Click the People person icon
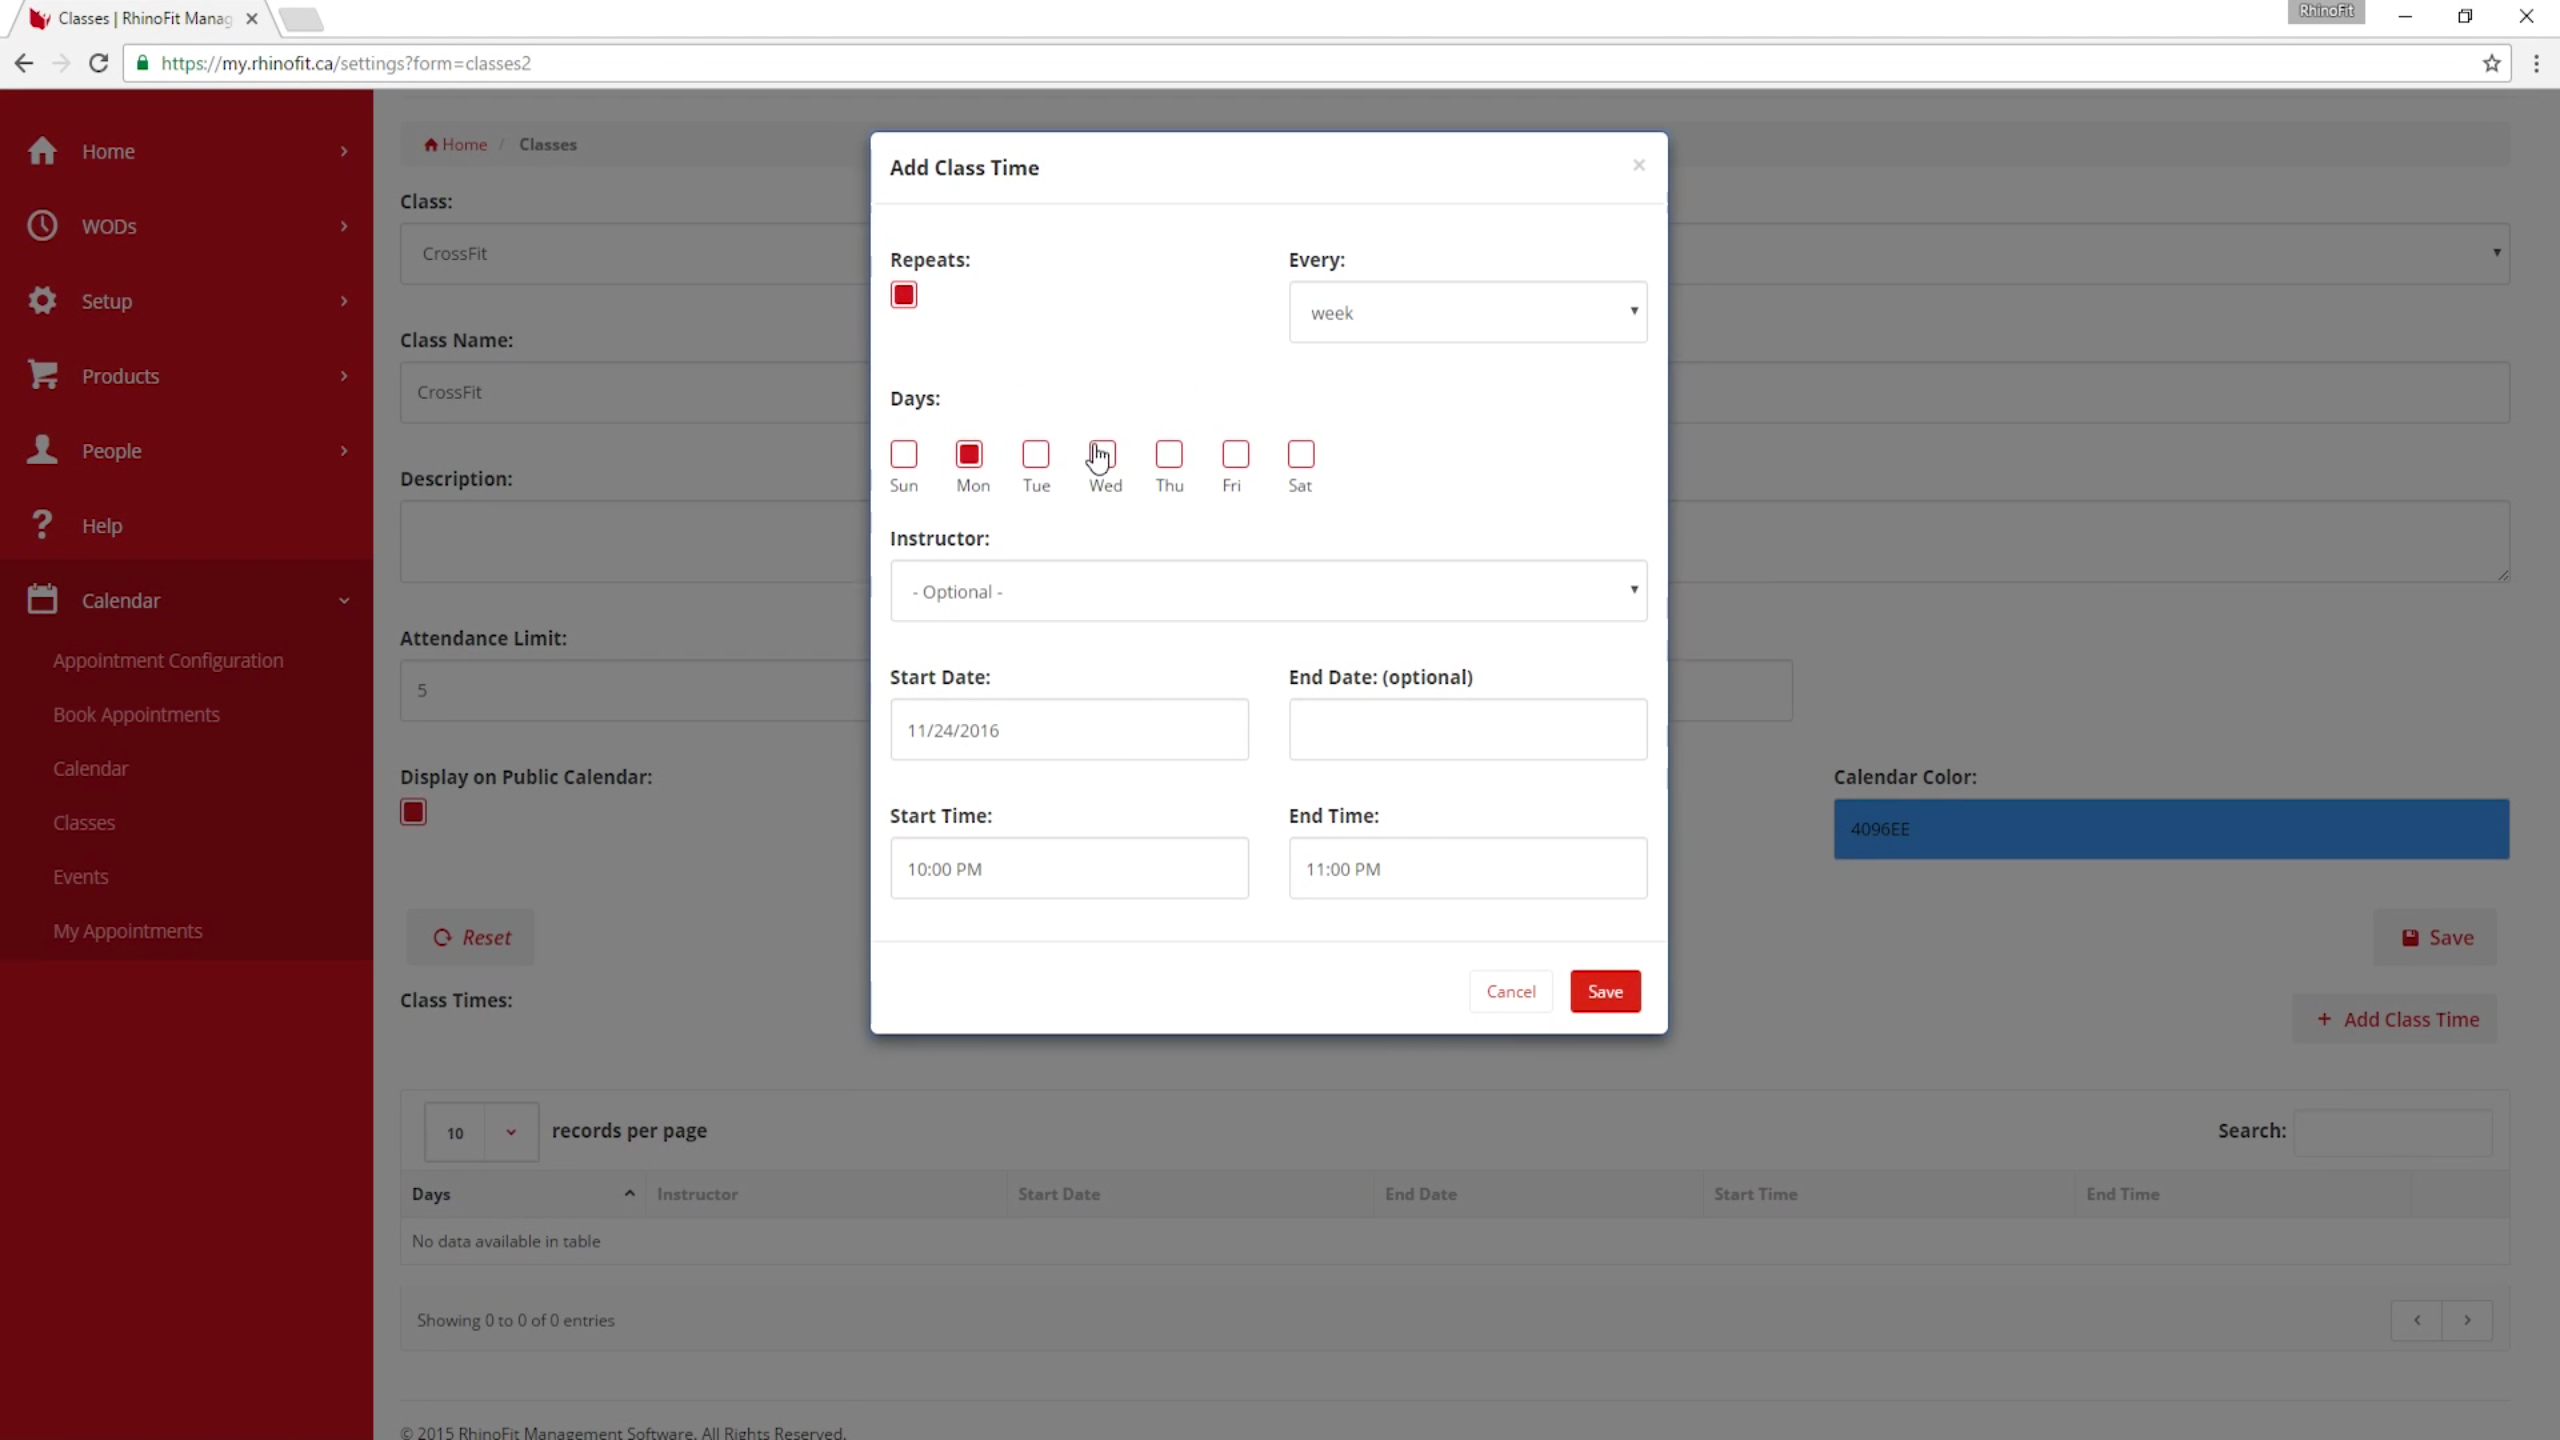Screen dimensions: 2560x1440 tap(42, 450)
